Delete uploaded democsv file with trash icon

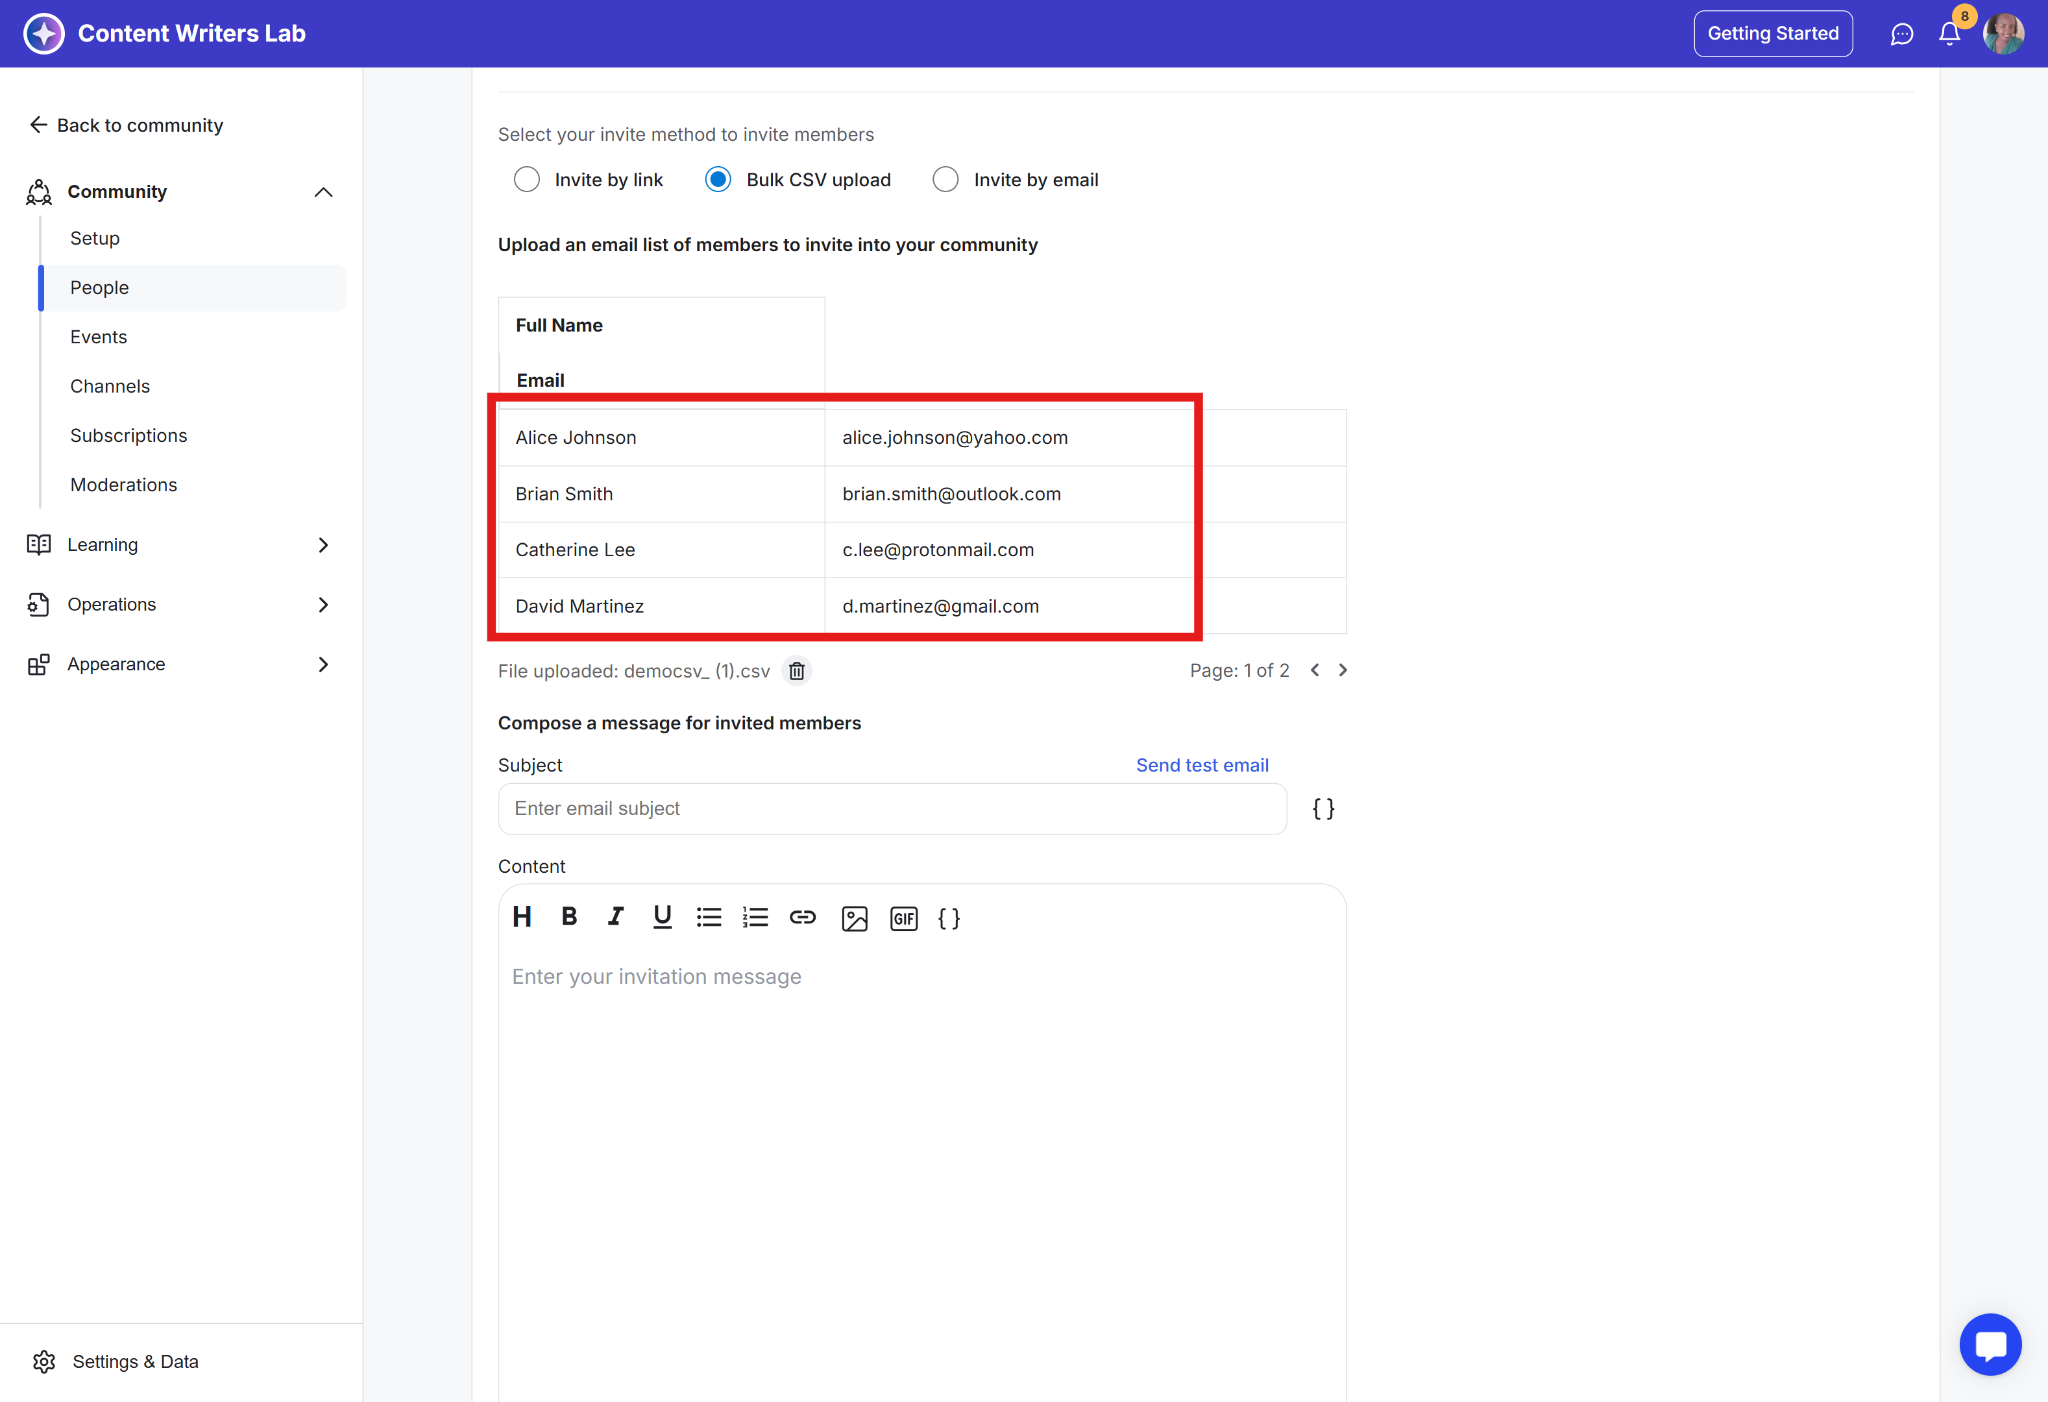tap(796, 671)
